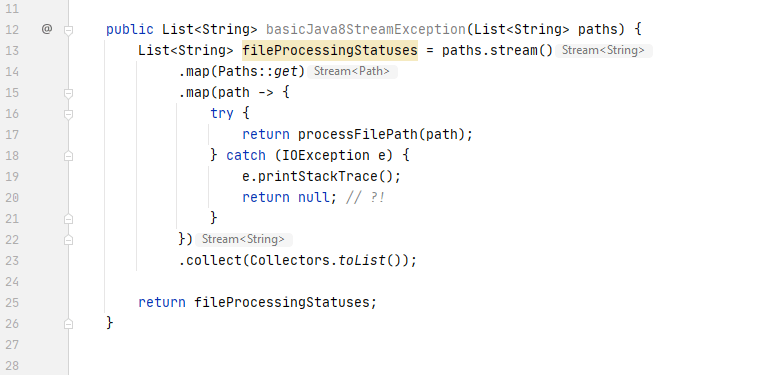
Task: Click the basicJava8StreamException method name
Action: pos(366,29)
